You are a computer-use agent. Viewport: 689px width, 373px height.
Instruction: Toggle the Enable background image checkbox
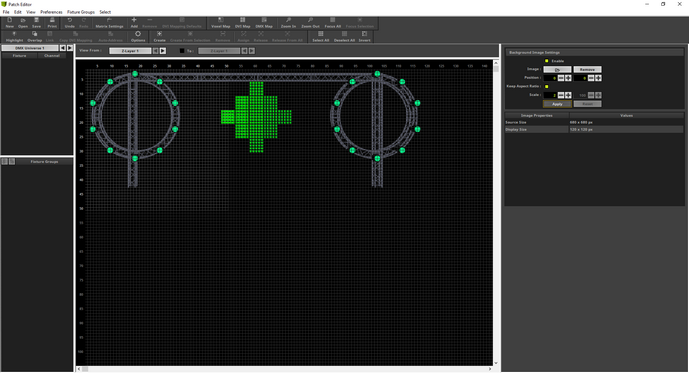(547, 61)
